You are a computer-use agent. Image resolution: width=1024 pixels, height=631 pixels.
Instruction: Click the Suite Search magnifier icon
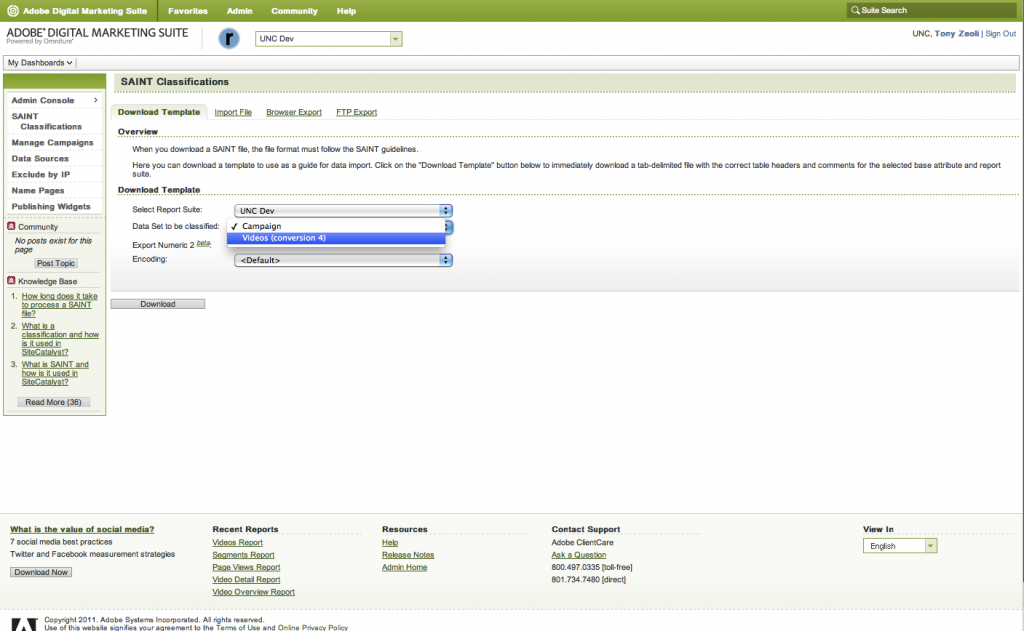[x=855, y=10]
